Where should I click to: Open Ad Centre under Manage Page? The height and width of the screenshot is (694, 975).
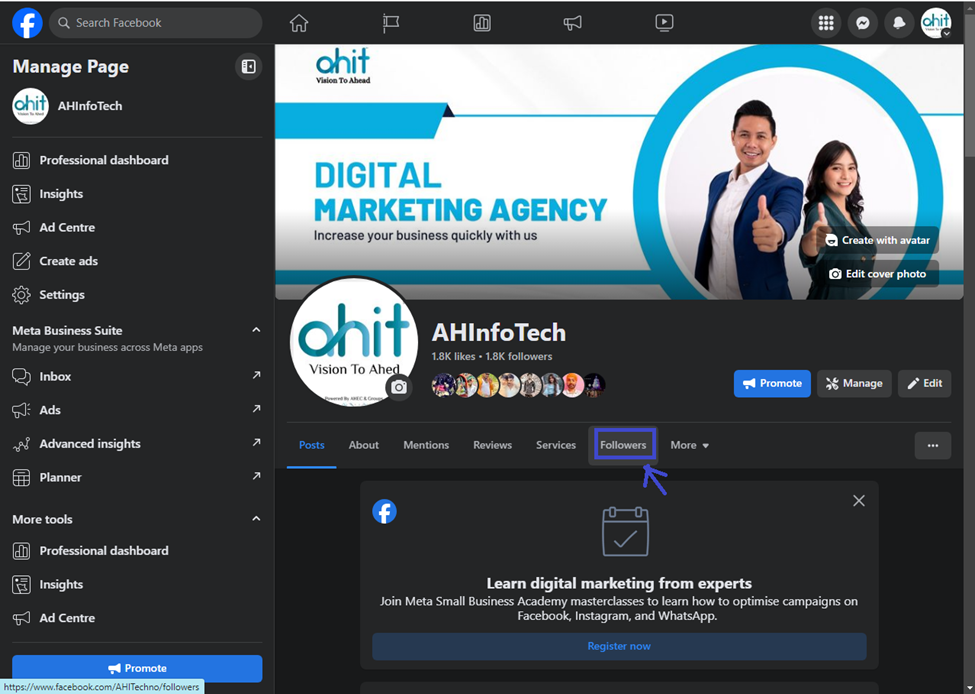pyautogui.click(x=137, y=227)
